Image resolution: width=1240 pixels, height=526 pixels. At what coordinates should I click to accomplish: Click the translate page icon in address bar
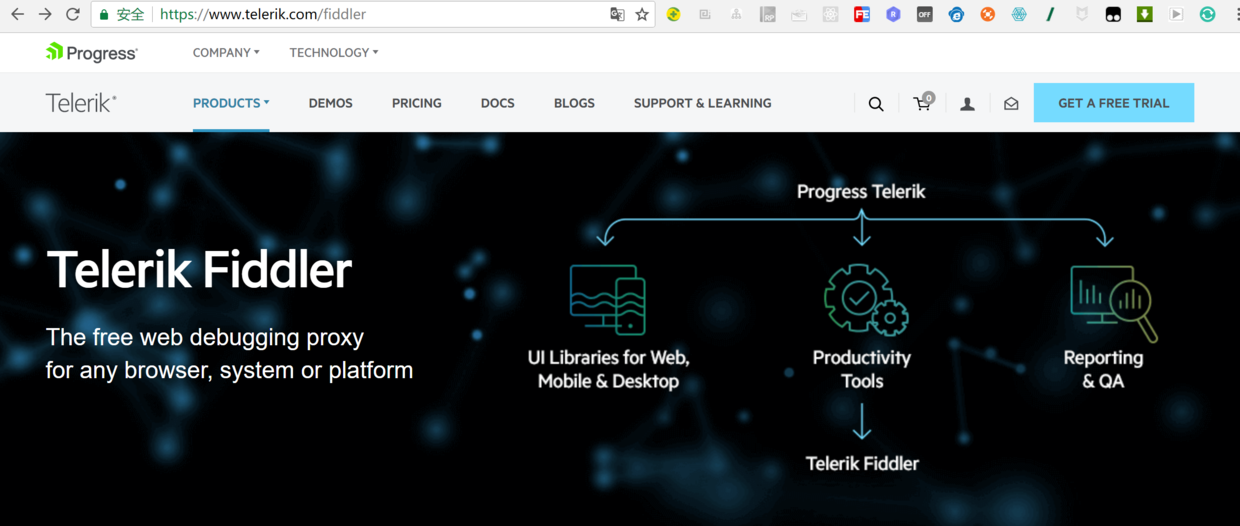click(617, 14)
